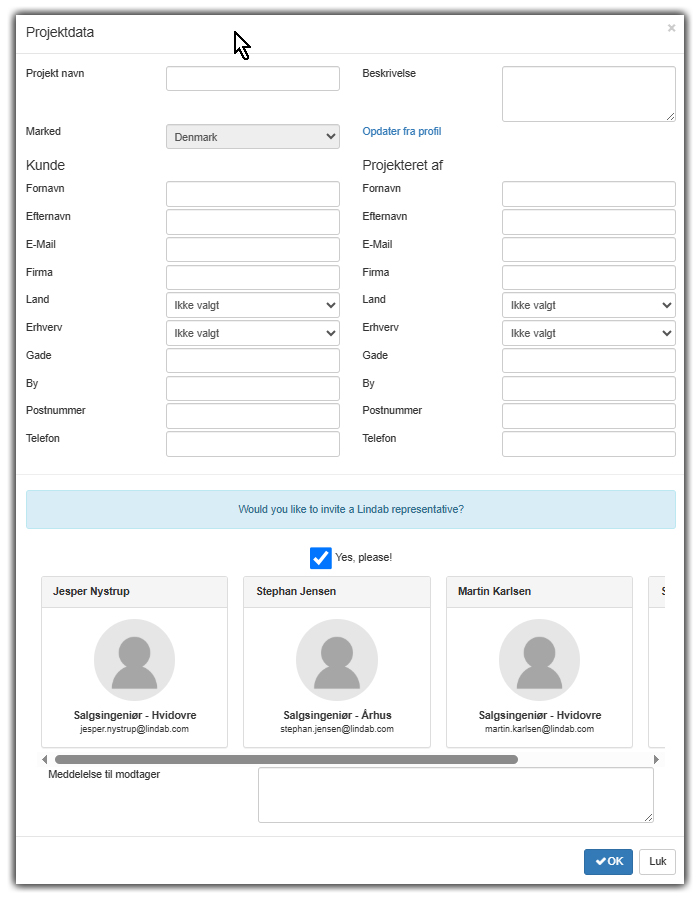The width and height of the screenshot is (700, 900).
Task: Click the Luk button
Action: click(x=657, y=862)
